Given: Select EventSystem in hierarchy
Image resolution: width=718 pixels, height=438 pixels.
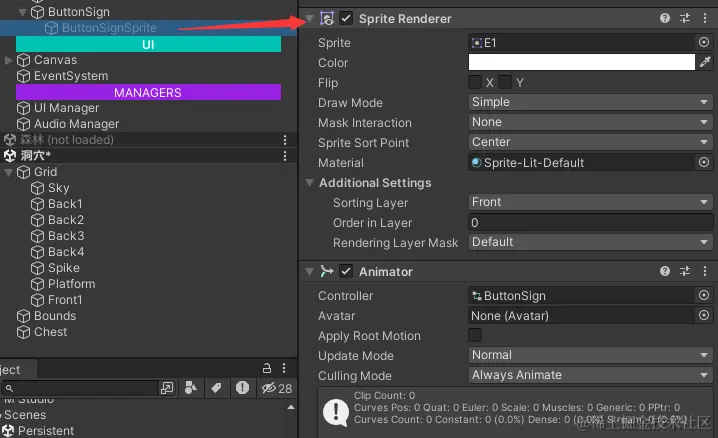Looking at the screenshot, I should [71, 76].
